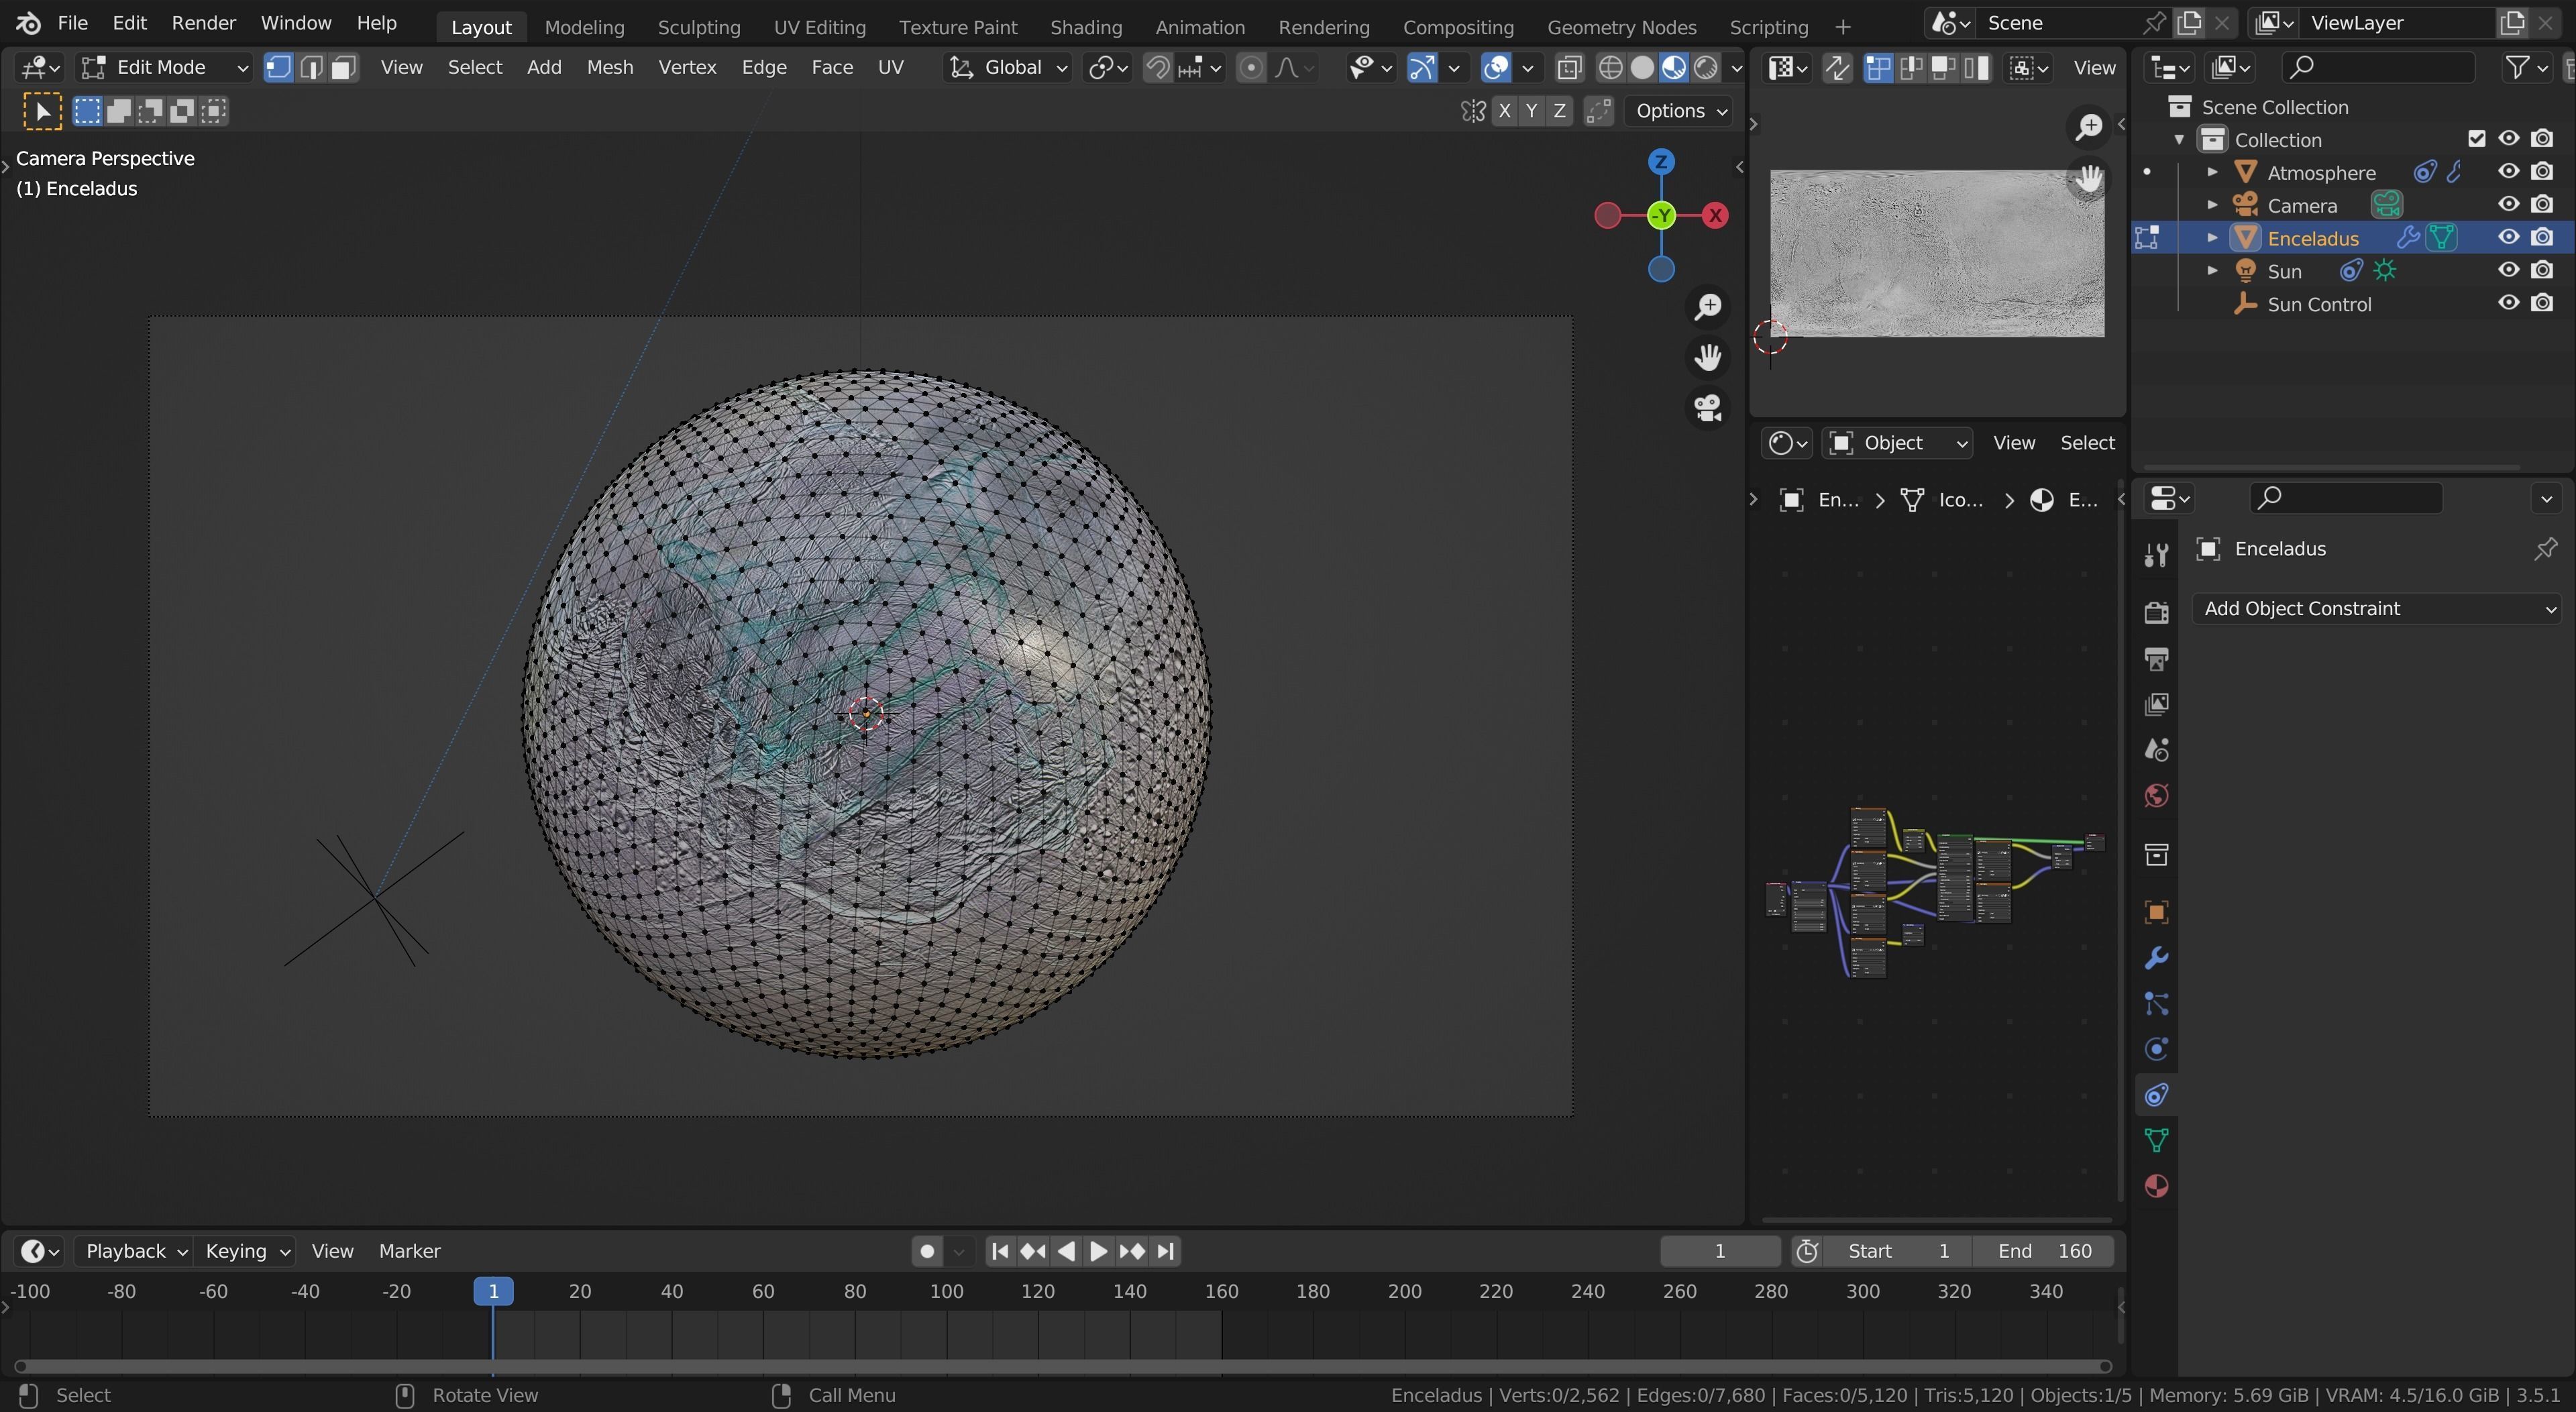Click Marker menu in timeline
The height and width of the screenshot is (1412, 2576).
pos(409,1251)
